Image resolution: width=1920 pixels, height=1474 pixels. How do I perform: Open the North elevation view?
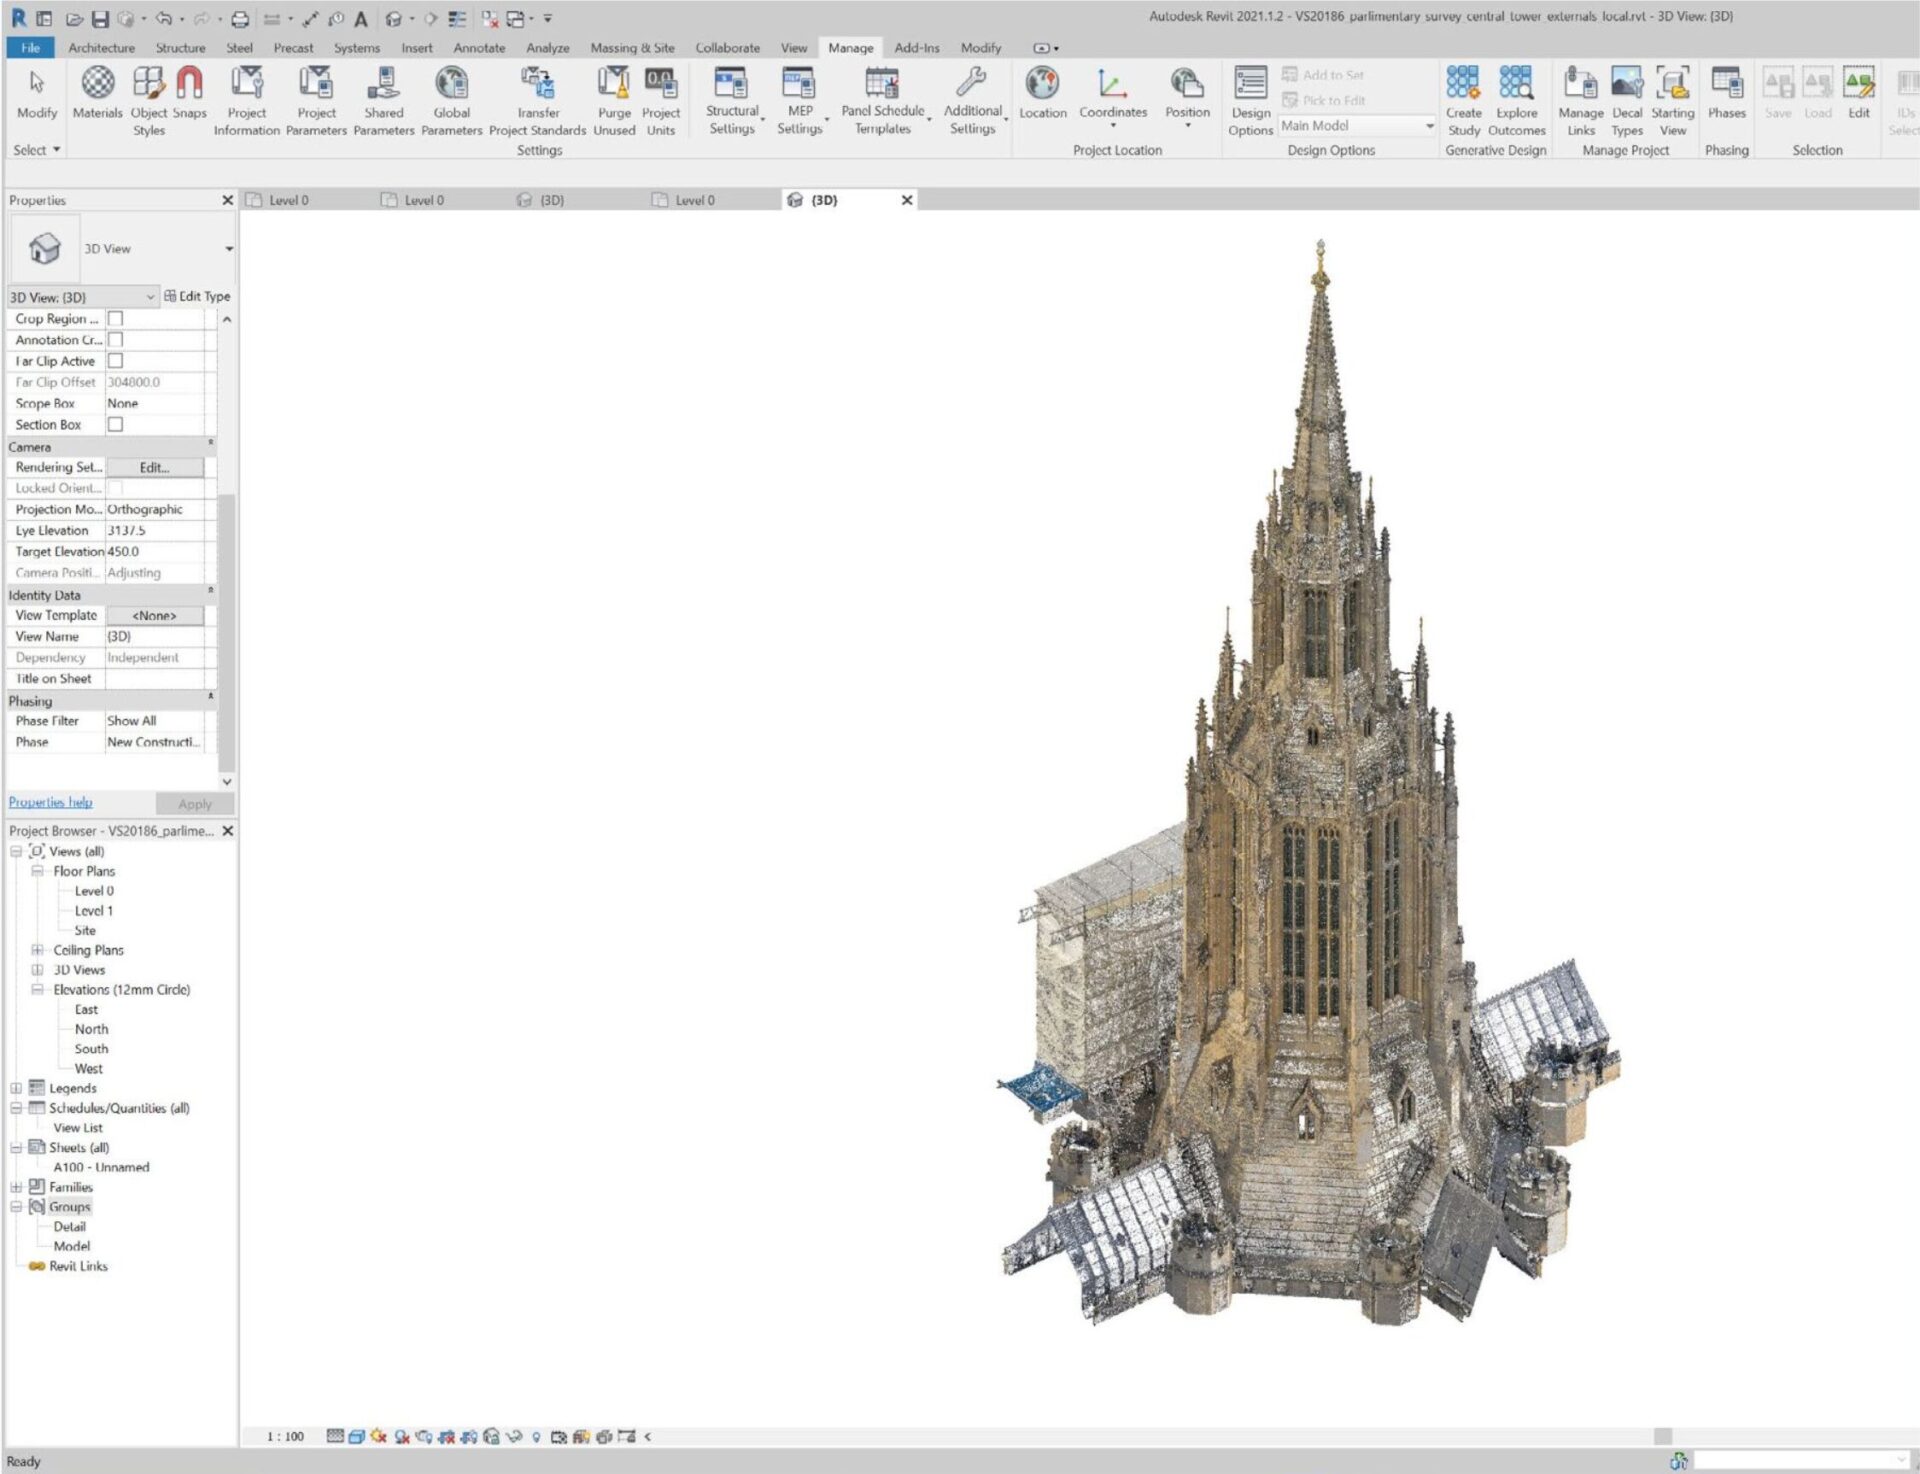91,1029
